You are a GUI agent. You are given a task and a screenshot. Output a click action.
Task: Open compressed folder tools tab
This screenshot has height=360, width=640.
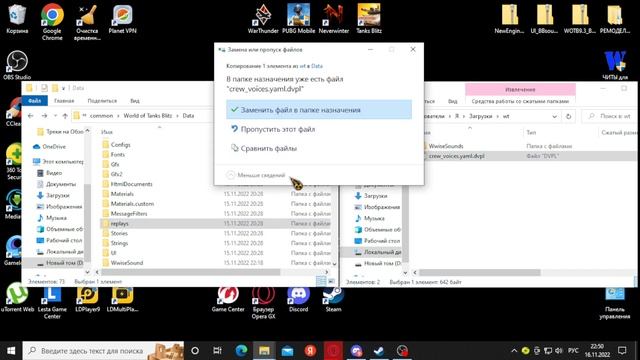(x=520, y=101)
